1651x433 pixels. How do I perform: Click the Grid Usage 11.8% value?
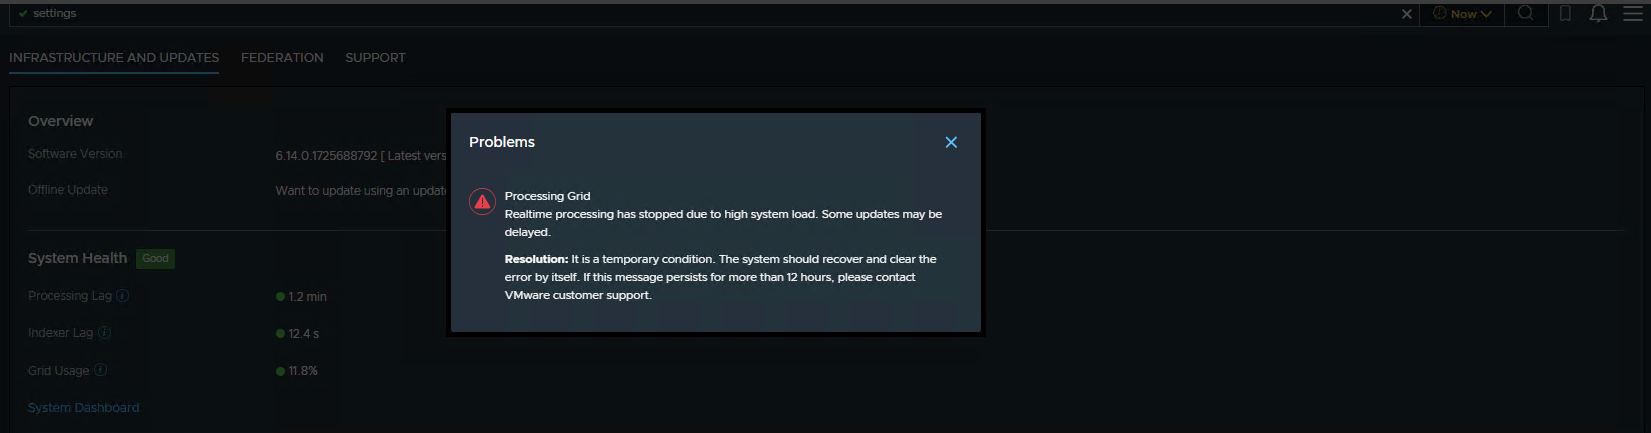click(303, 371)
